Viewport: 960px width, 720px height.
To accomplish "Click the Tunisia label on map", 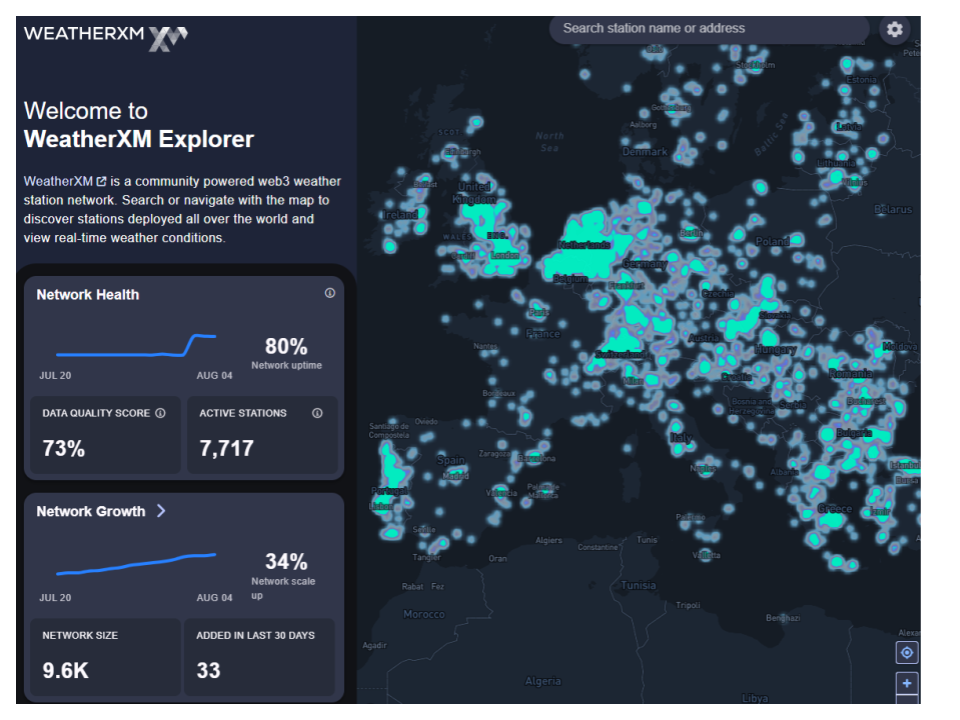I will (638, 585).
